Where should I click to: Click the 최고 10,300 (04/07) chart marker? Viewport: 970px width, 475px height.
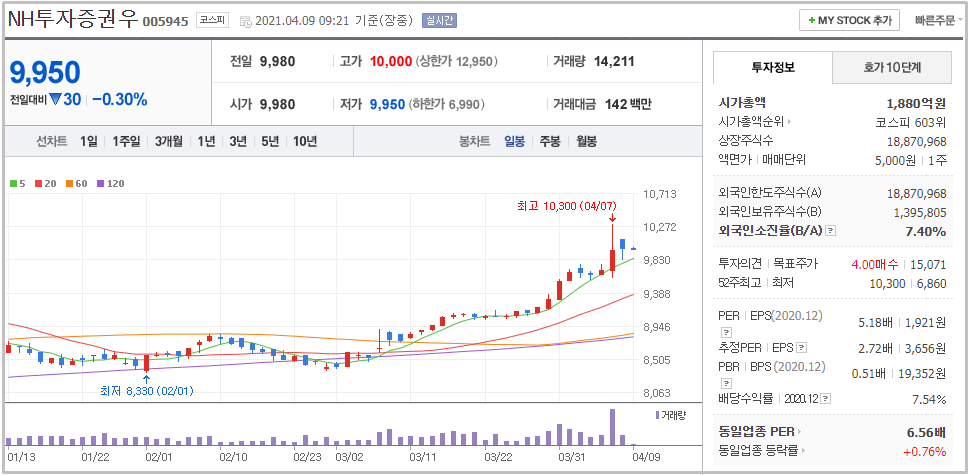tap(567, 206)
